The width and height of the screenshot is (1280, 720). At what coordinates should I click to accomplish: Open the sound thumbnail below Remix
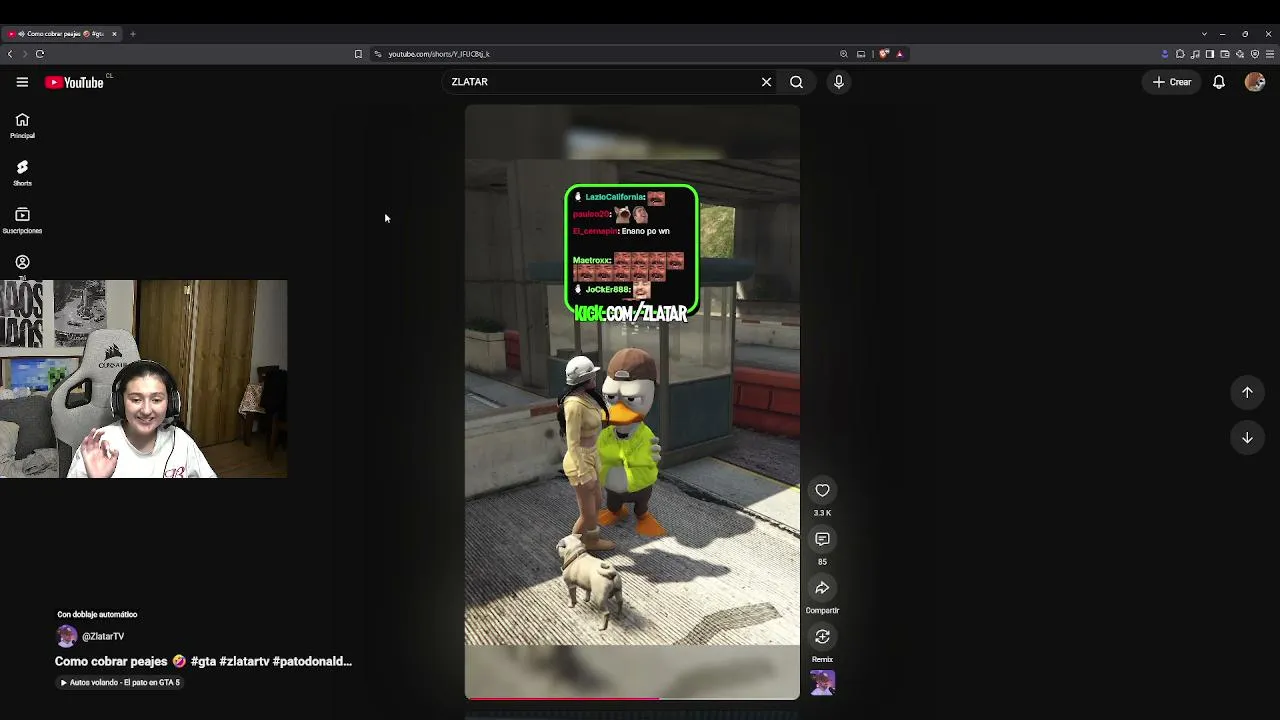[x=822, y=683]
